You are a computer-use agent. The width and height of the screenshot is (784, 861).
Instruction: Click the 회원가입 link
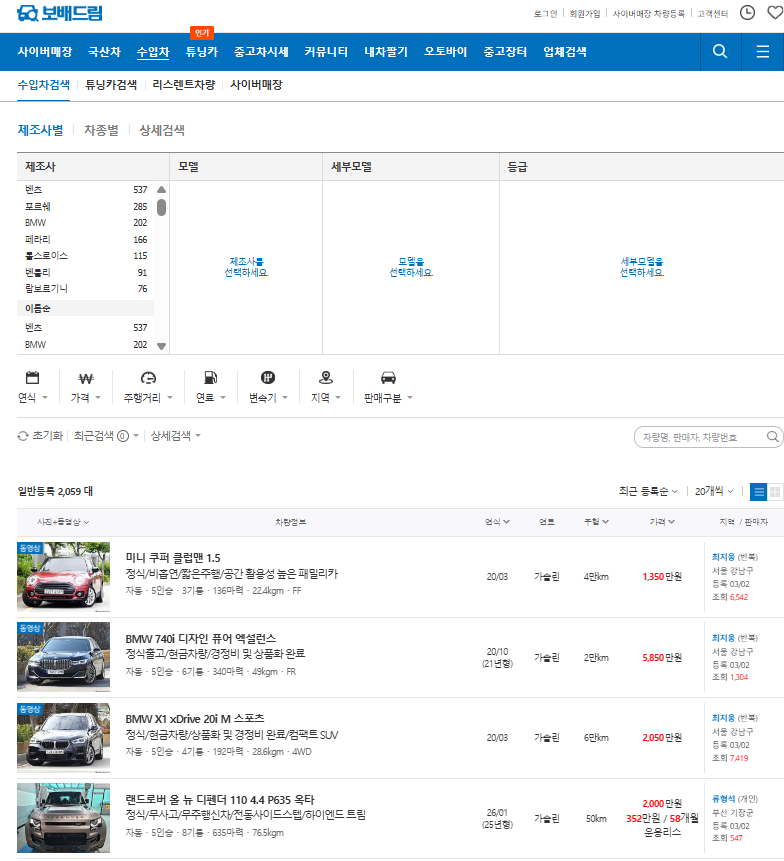[x=585, y=14]
